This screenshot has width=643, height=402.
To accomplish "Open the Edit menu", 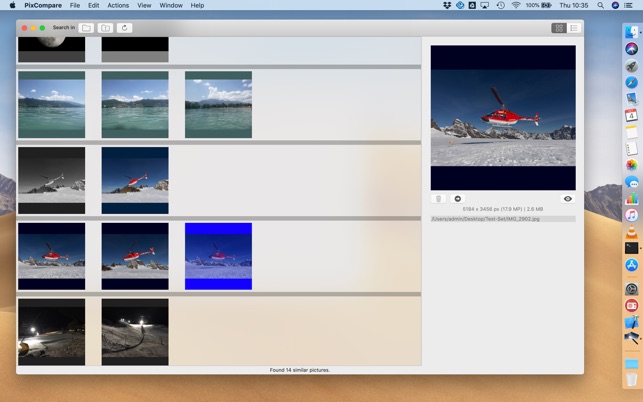I will 93,5.
